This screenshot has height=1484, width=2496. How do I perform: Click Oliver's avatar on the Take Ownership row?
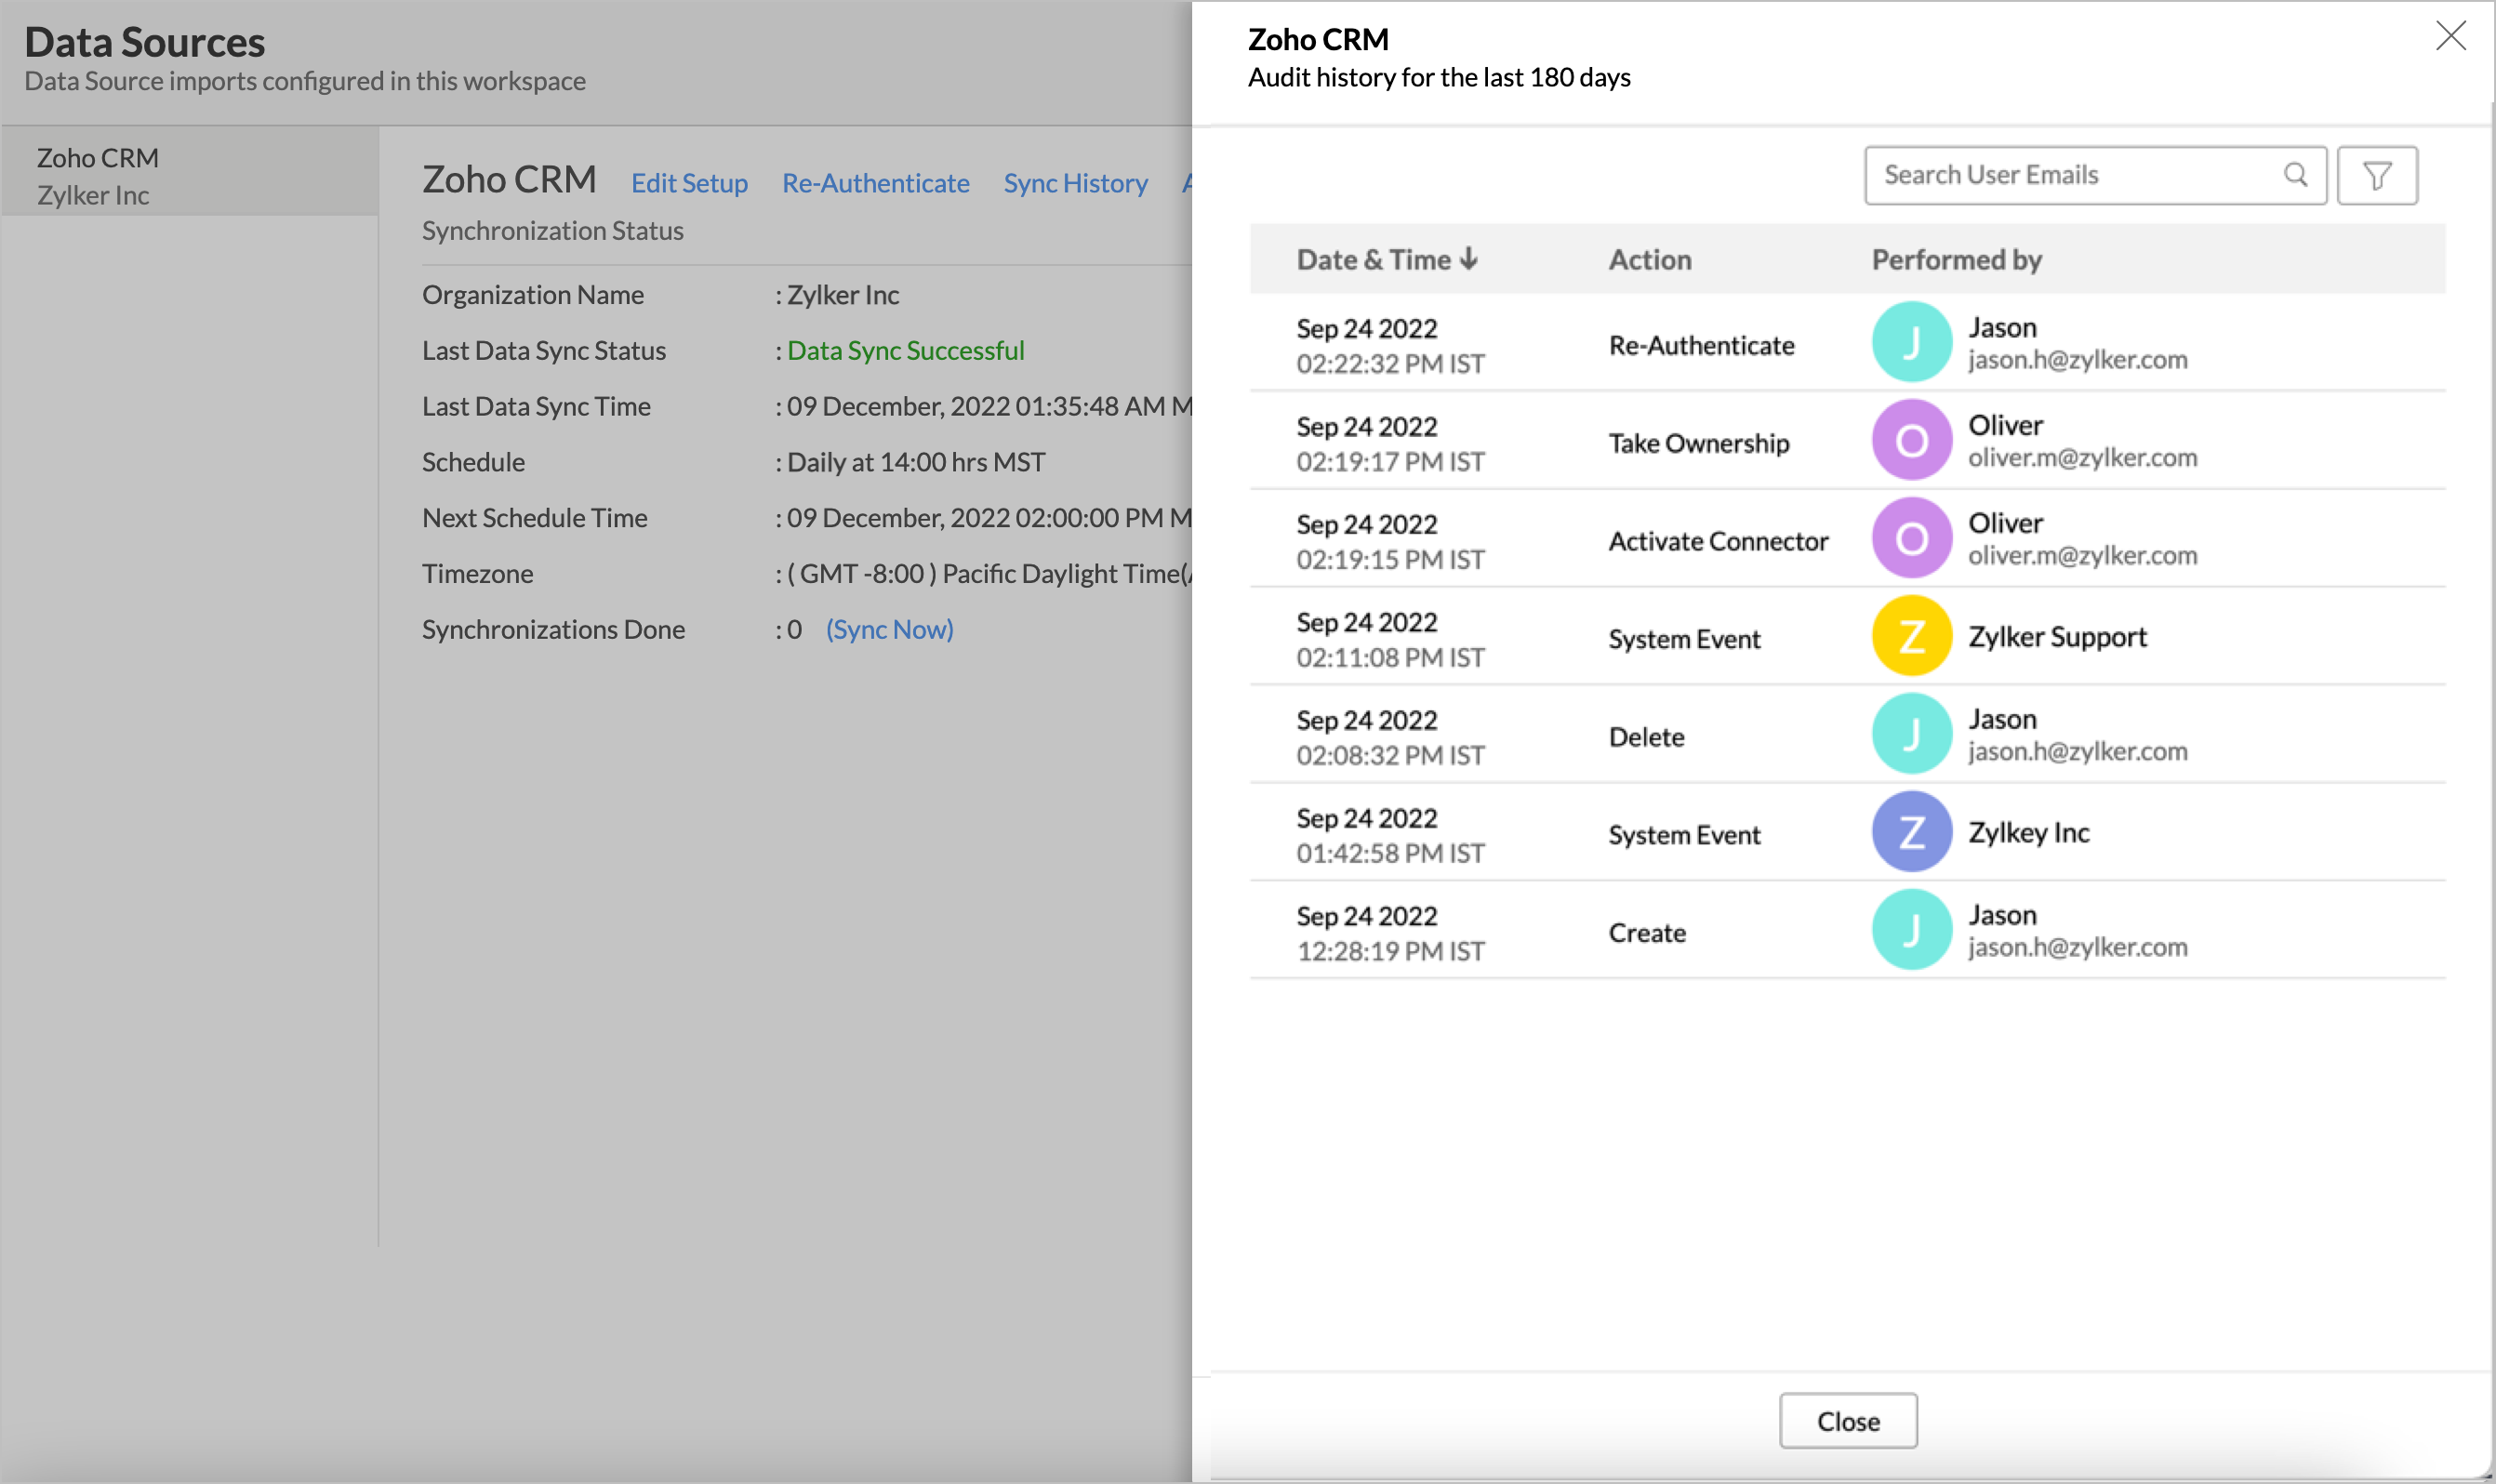tap(1911, 440)
